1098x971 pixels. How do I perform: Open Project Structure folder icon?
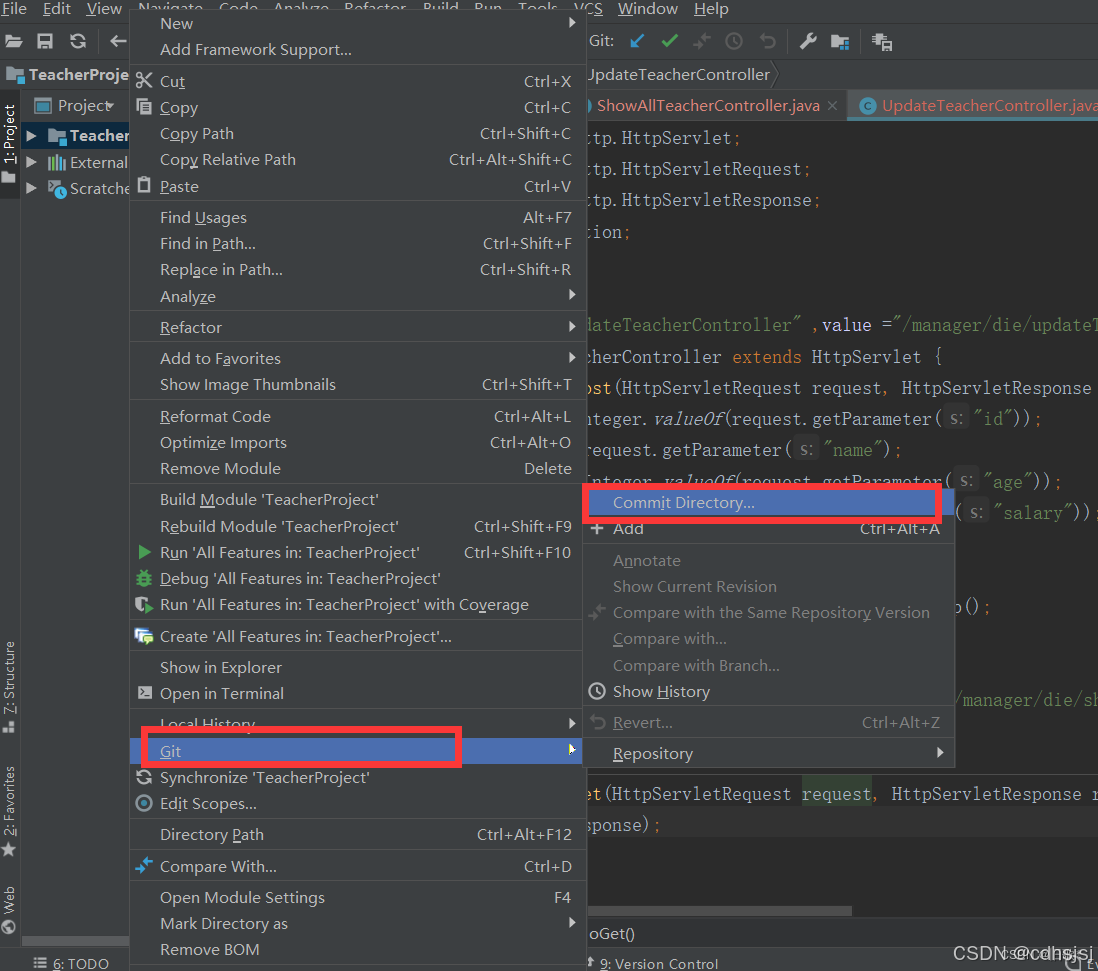tap(840, 42)
